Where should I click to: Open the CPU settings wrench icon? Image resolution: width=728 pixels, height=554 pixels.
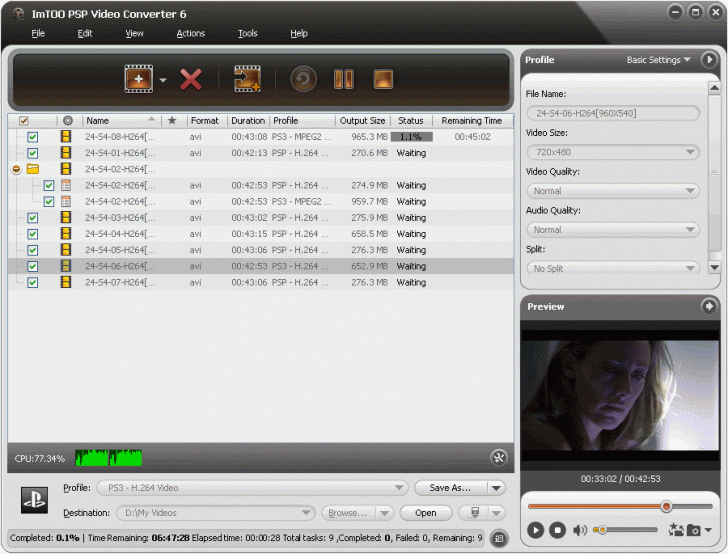pos(499,458)
